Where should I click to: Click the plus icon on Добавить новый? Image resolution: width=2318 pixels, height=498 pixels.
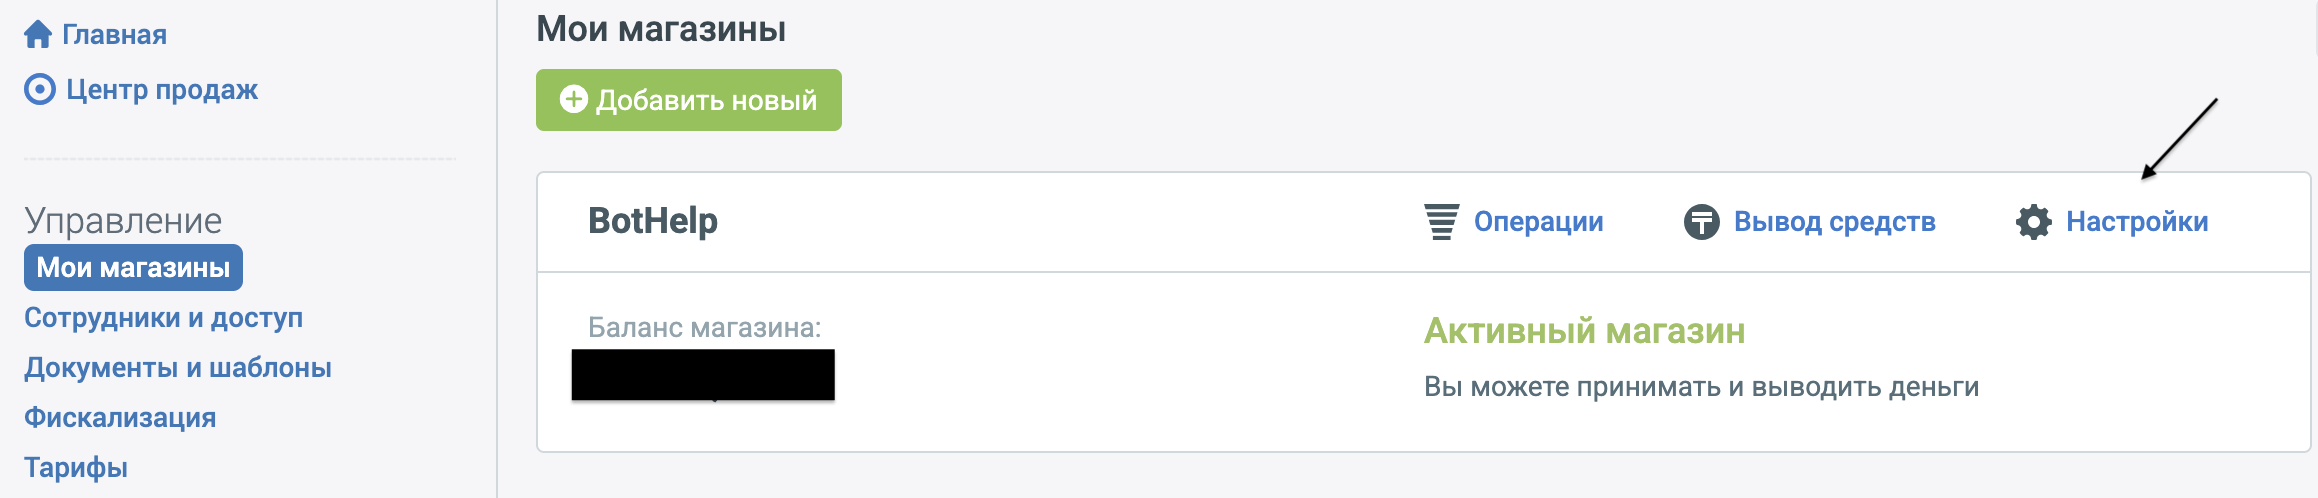(x=573, y=99)
